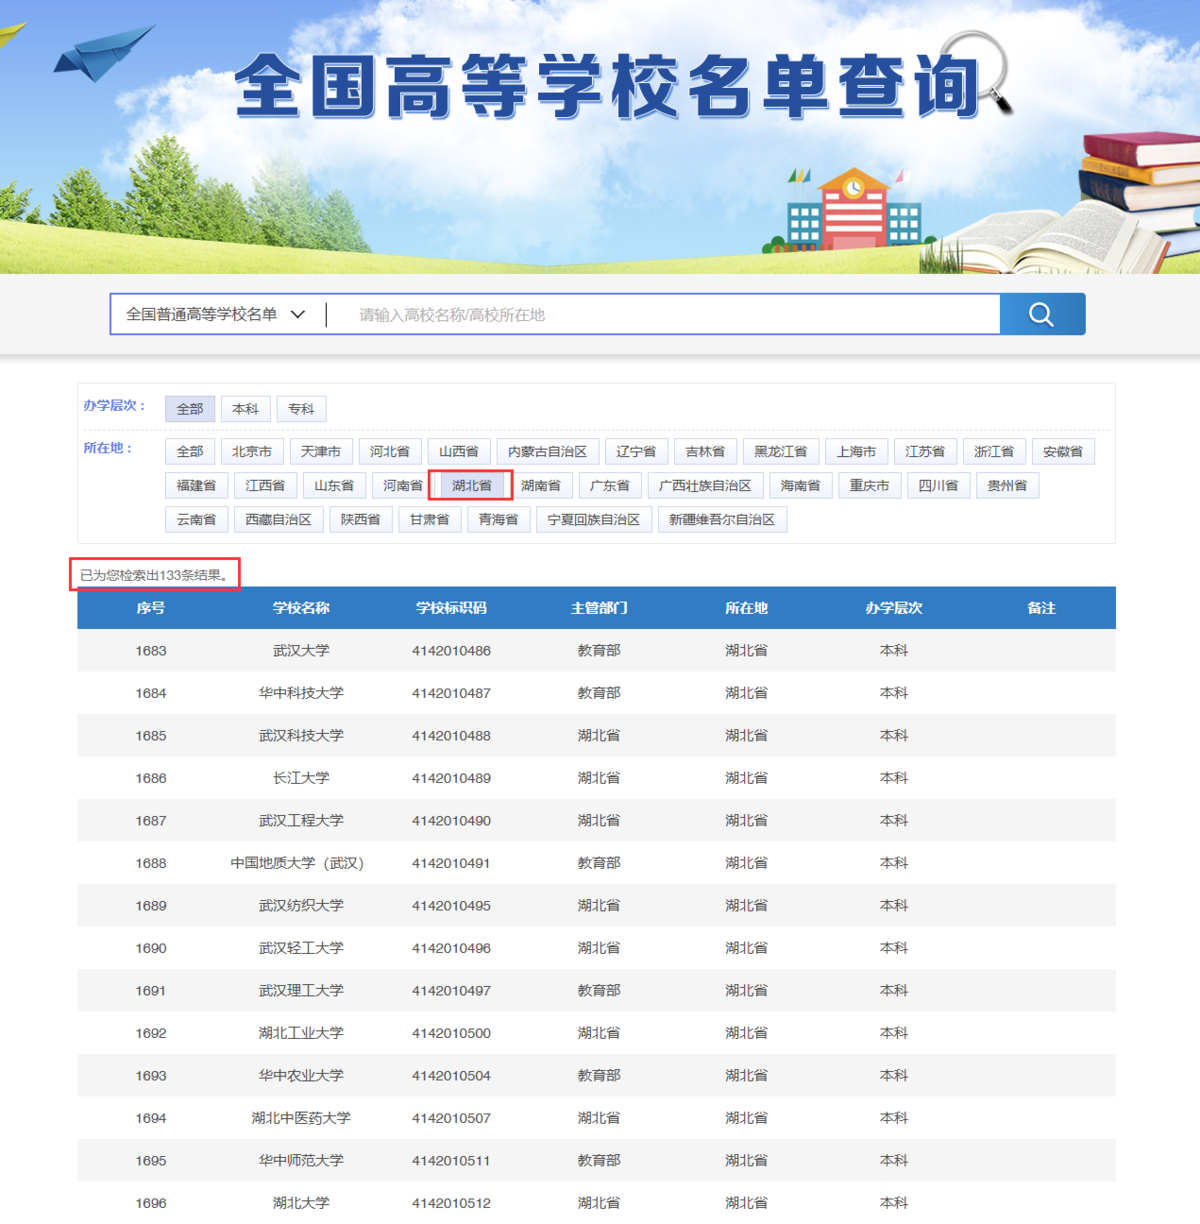Select the 华中科技大学 school name cell
Screen dimensions: 1200x1224
click(301, 693)
